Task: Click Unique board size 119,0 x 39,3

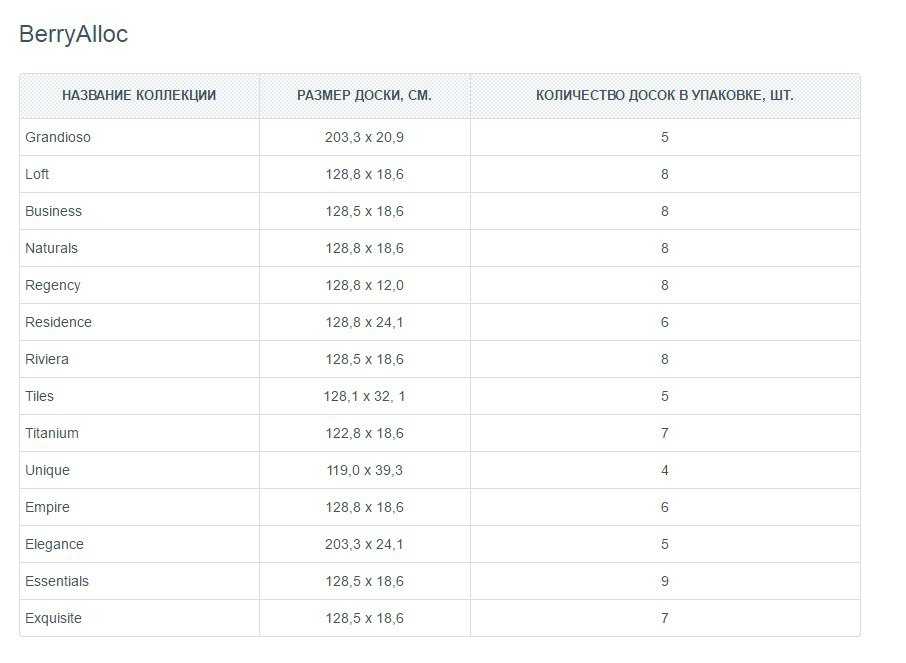Action: [x=365, y=470]
